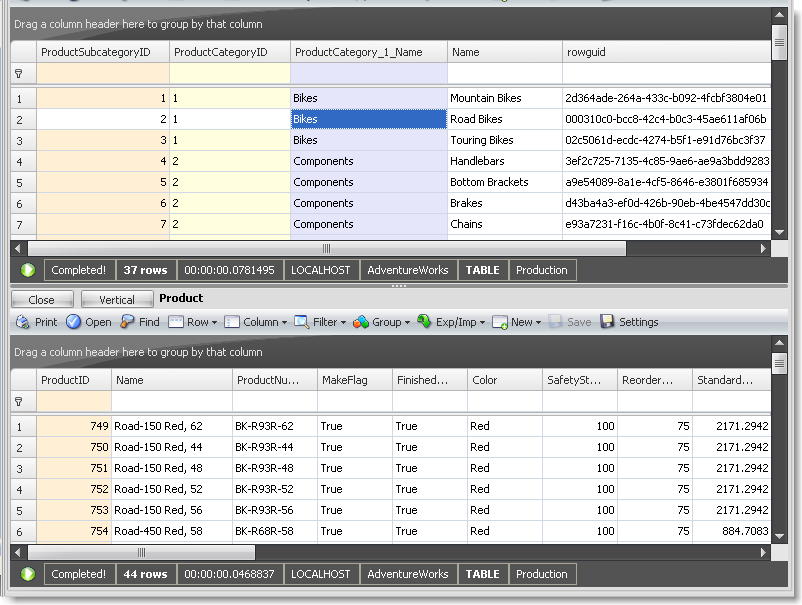Viewport: 802px width, 605px height.
Task: Click the filter box under rowguid
Action: [x=667, y=74]
